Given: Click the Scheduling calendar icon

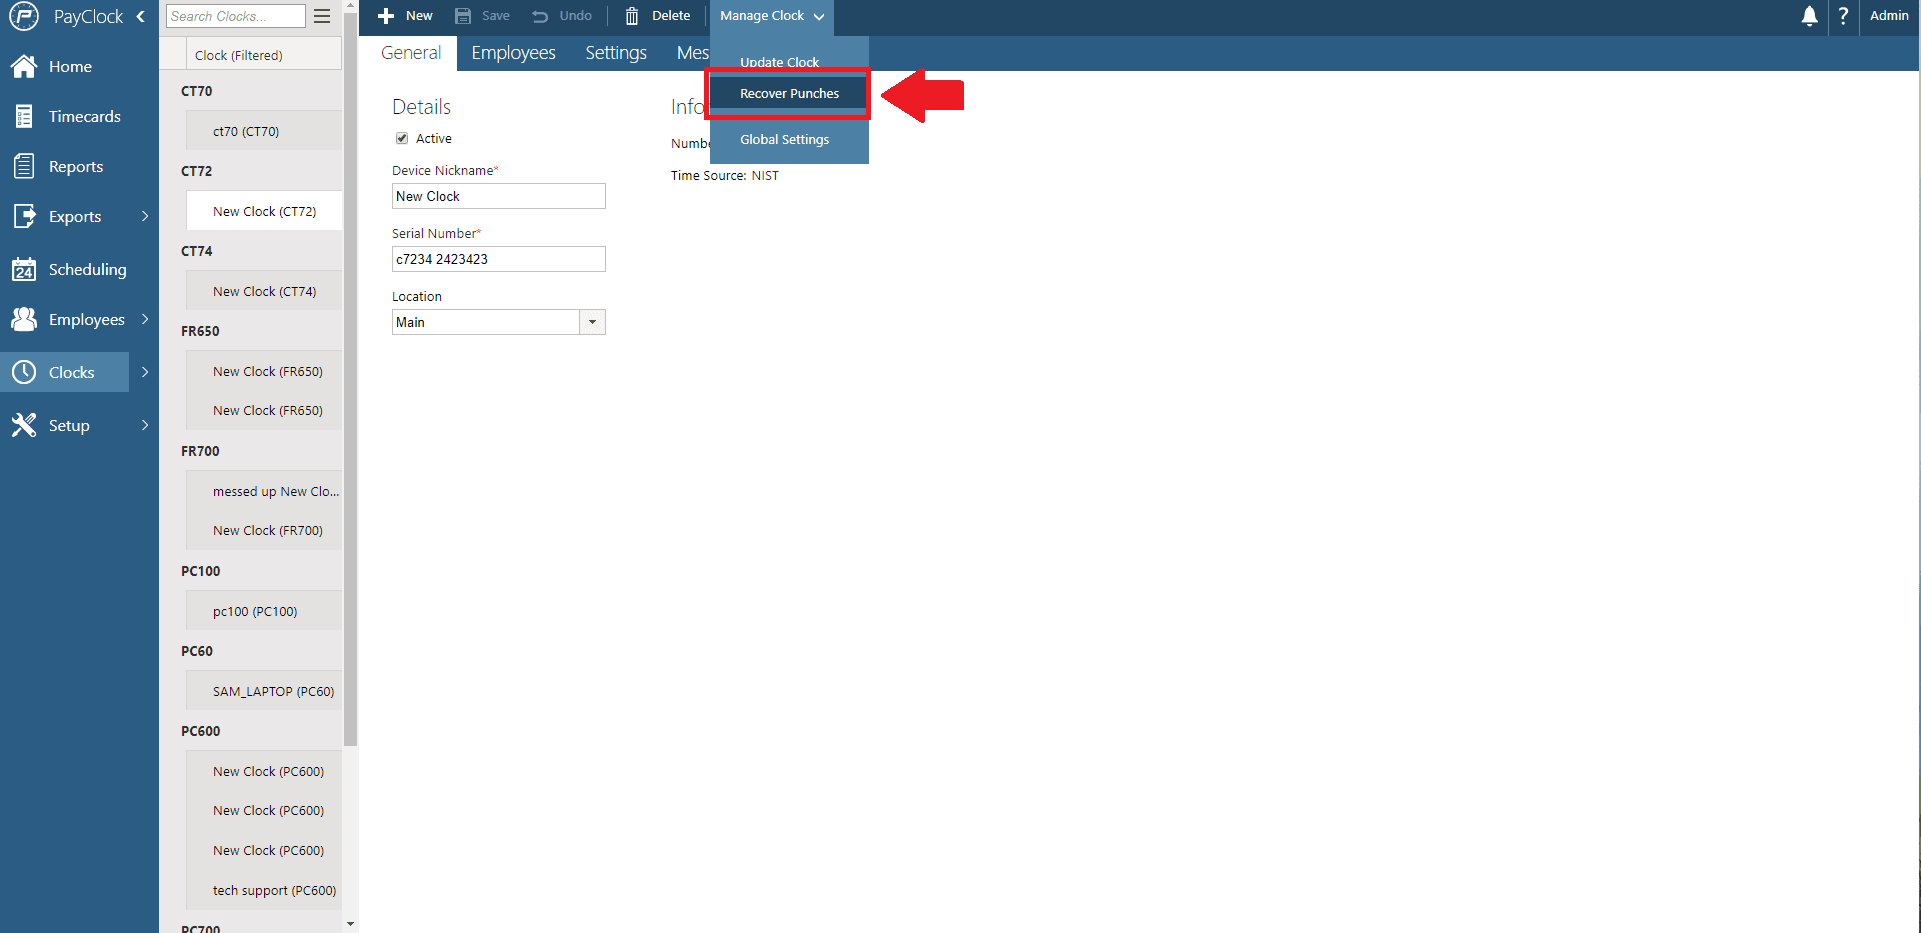Looking at the screenshot, I should (24, 269).
